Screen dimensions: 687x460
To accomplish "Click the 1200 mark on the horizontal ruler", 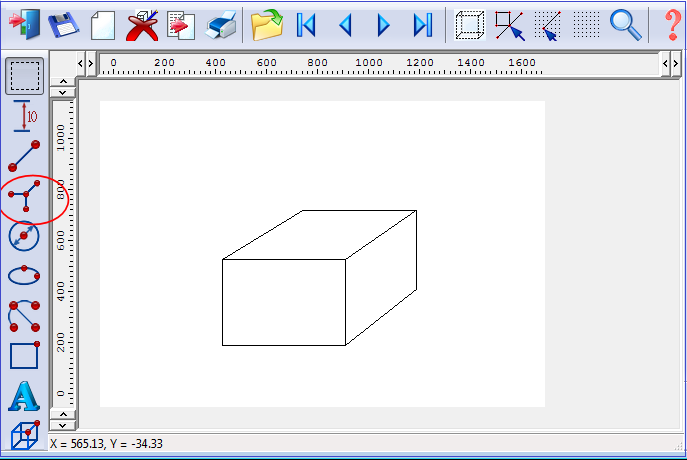I will coord(420,63).
